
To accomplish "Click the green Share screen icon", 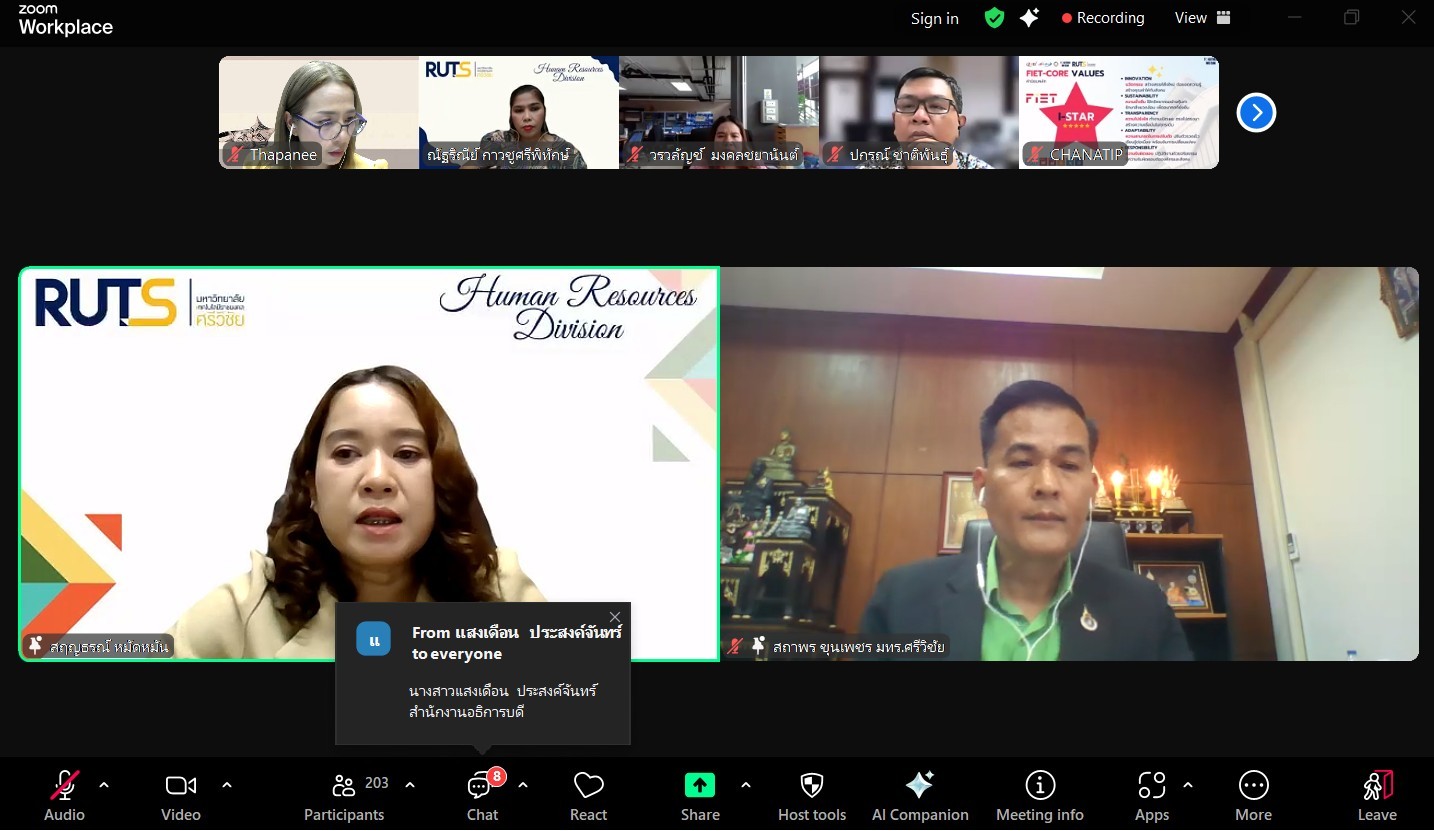I will pos(699,786).
